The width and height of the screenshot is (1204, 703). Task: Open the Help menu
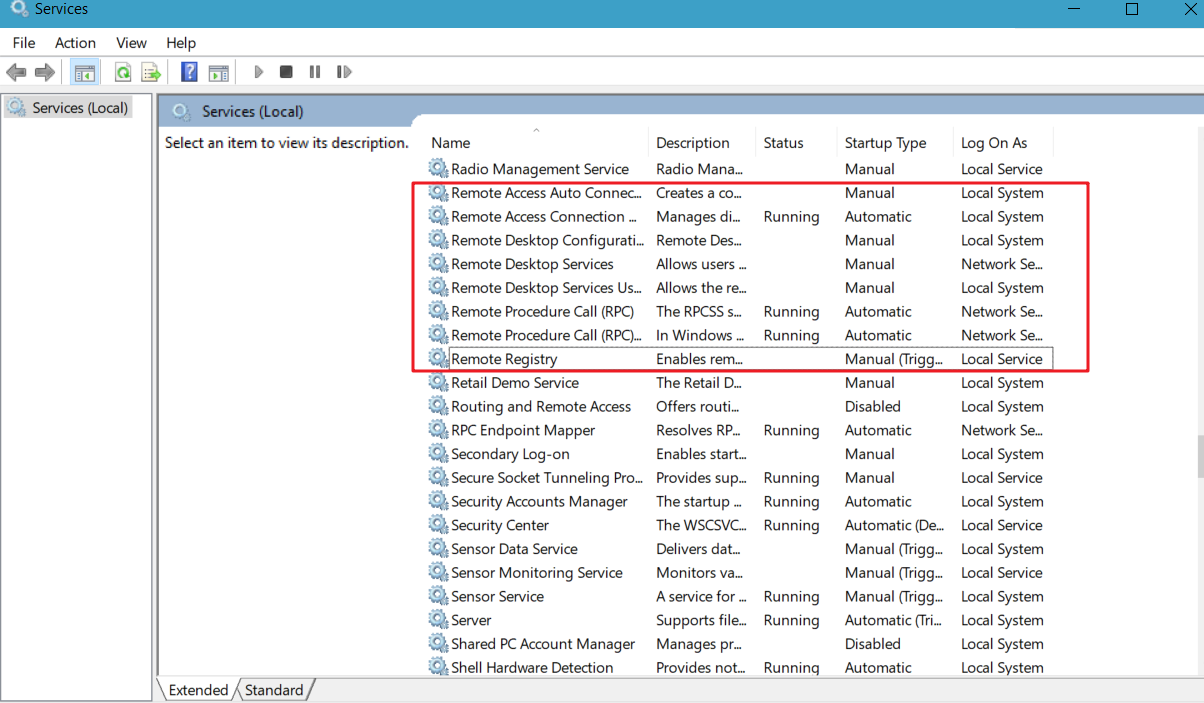point(181,43)
